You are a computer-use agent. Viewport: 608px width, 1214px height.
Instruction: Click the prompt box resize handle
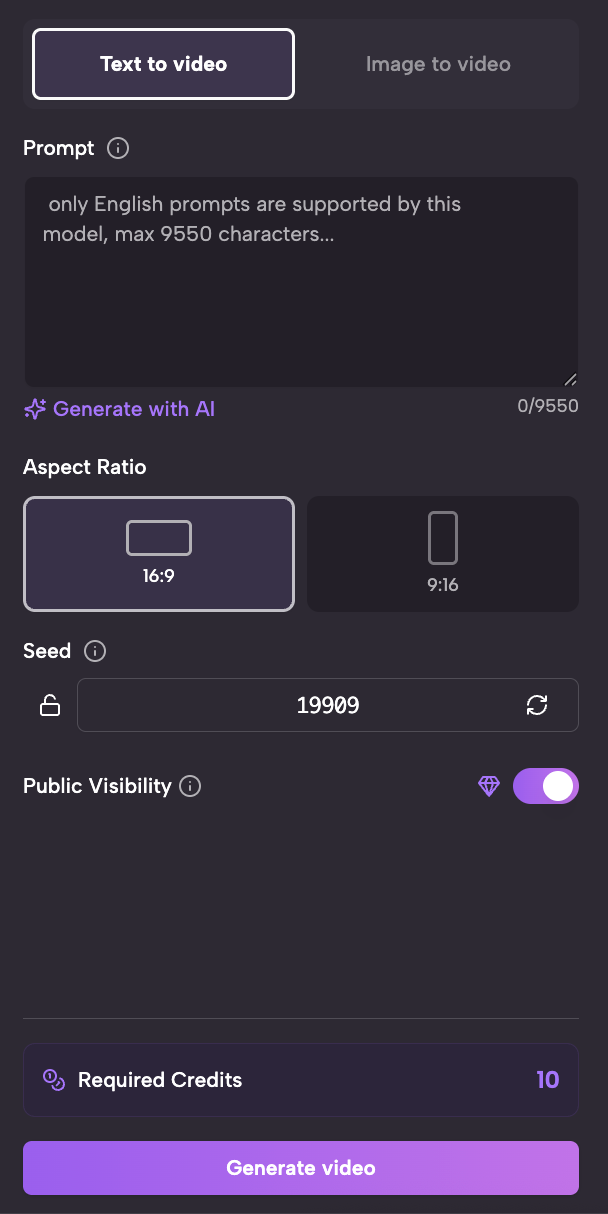pyautogui.click(x=570, y=379)
